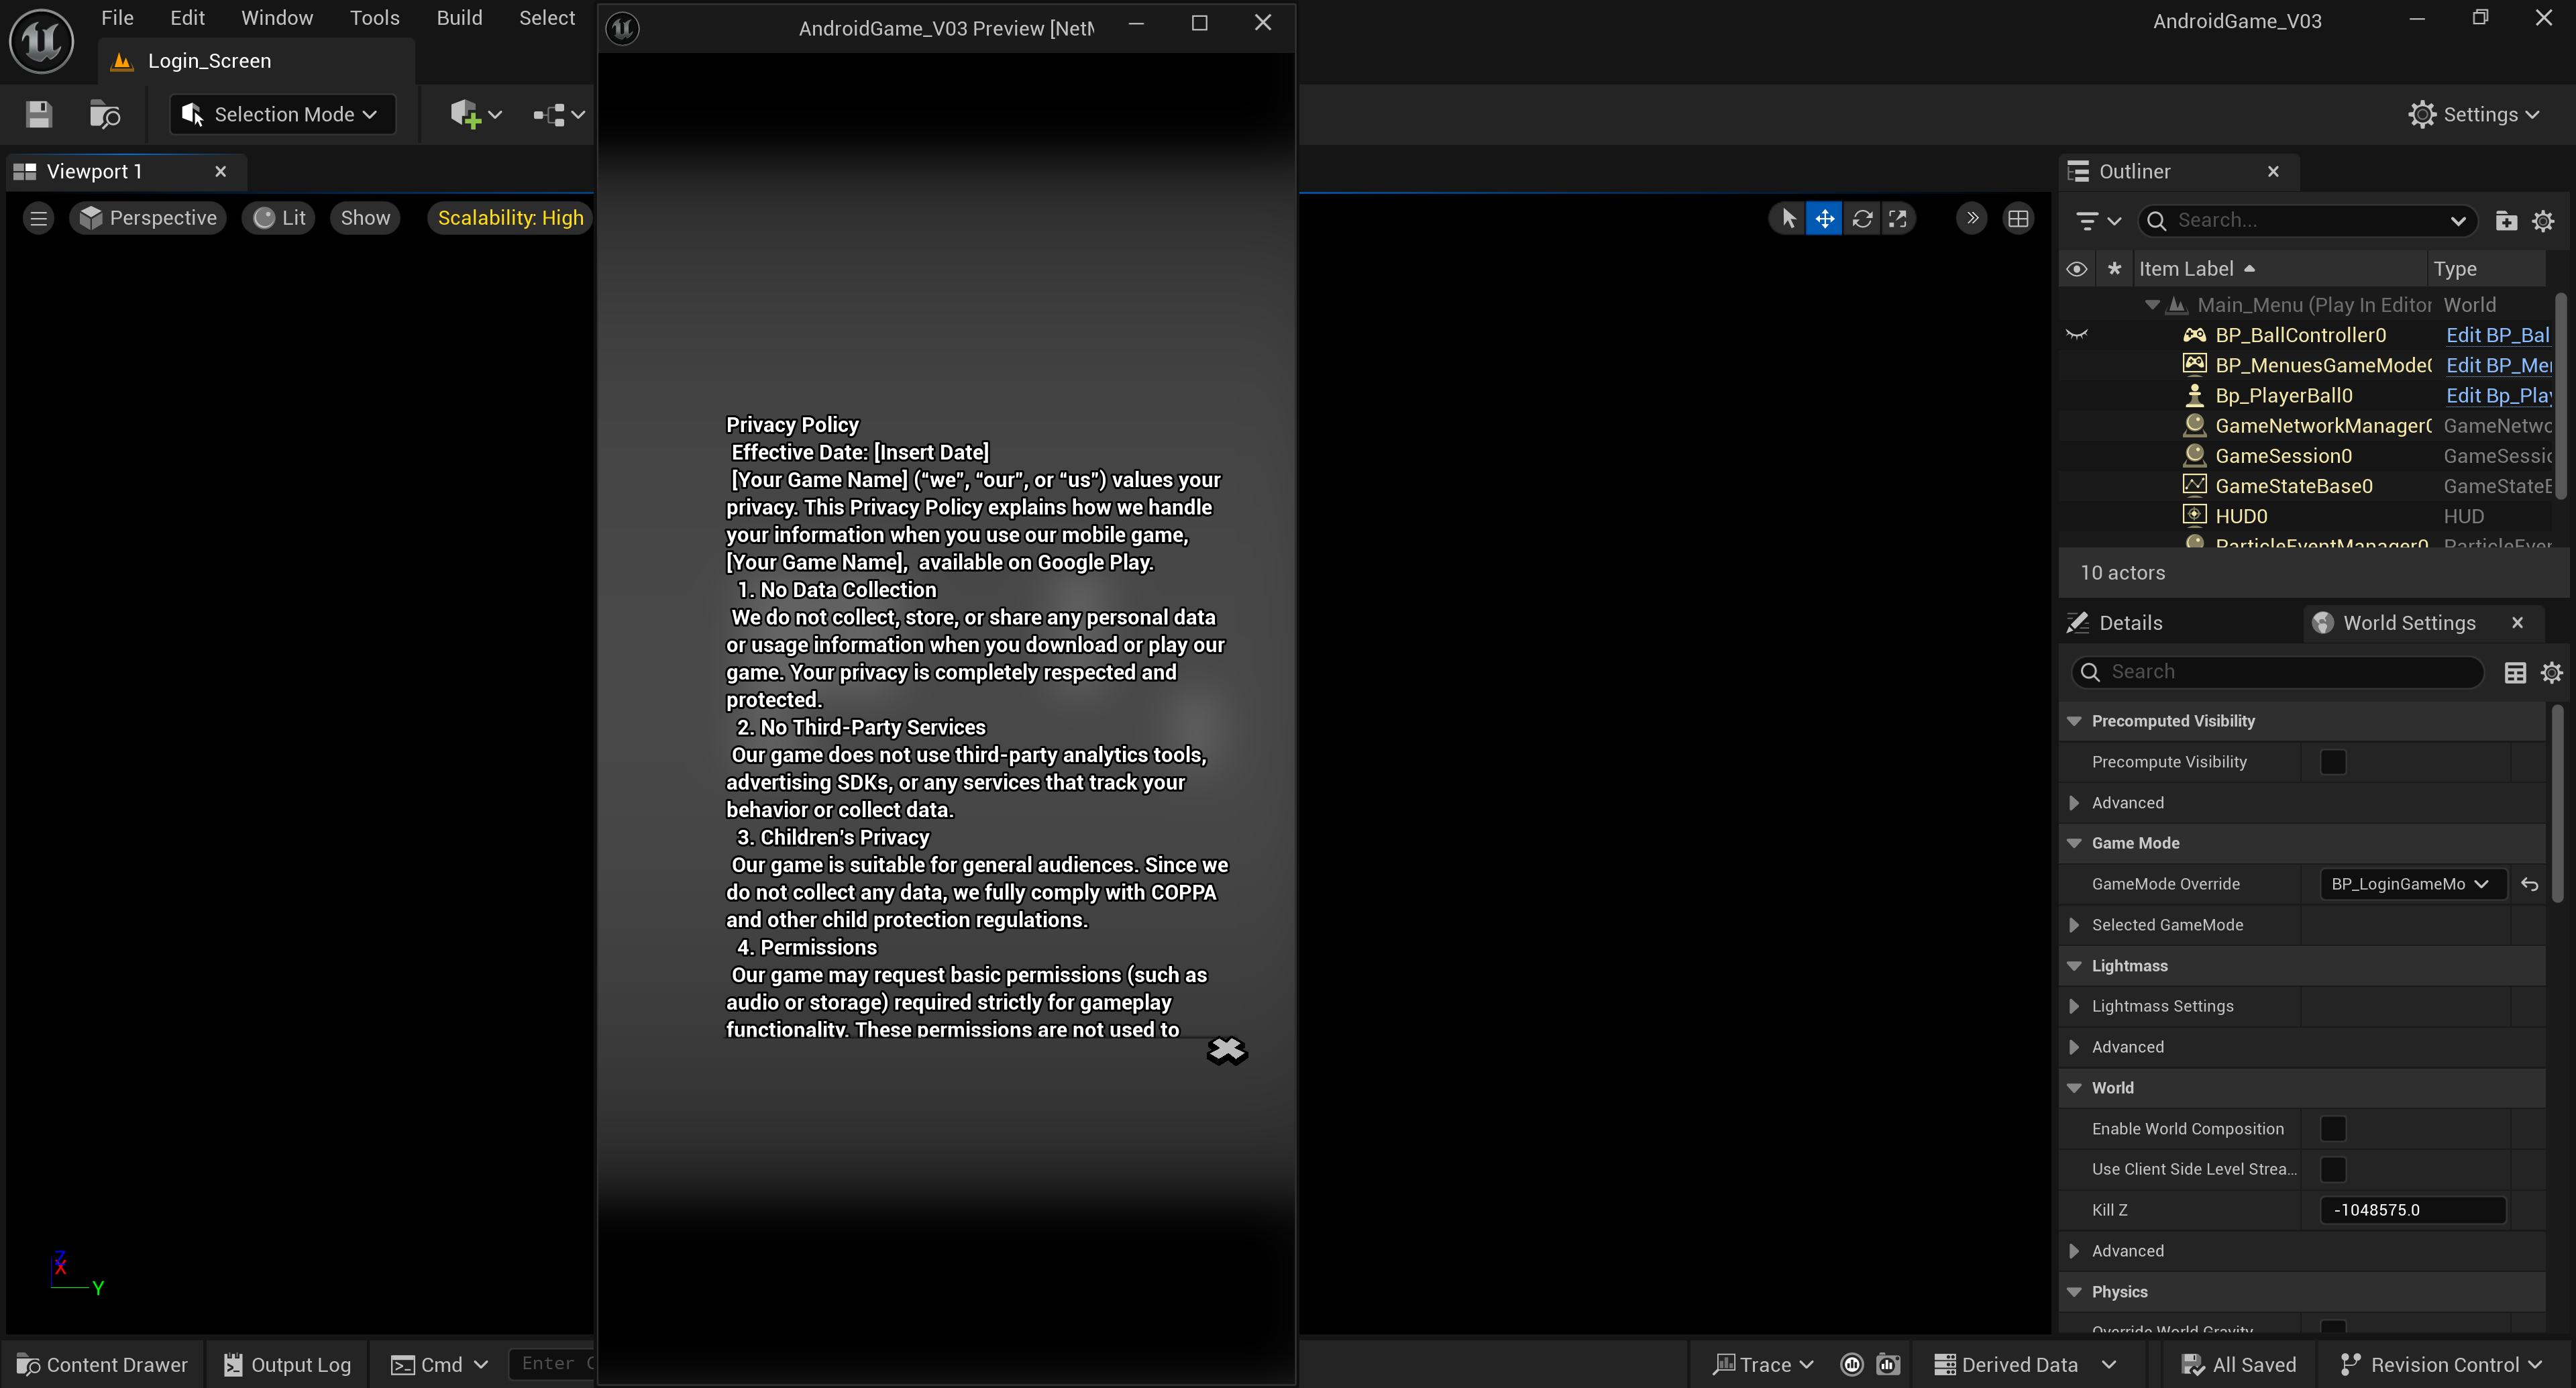Click the Browse content icon beside Save
2576x1388 pixels.
104,114
